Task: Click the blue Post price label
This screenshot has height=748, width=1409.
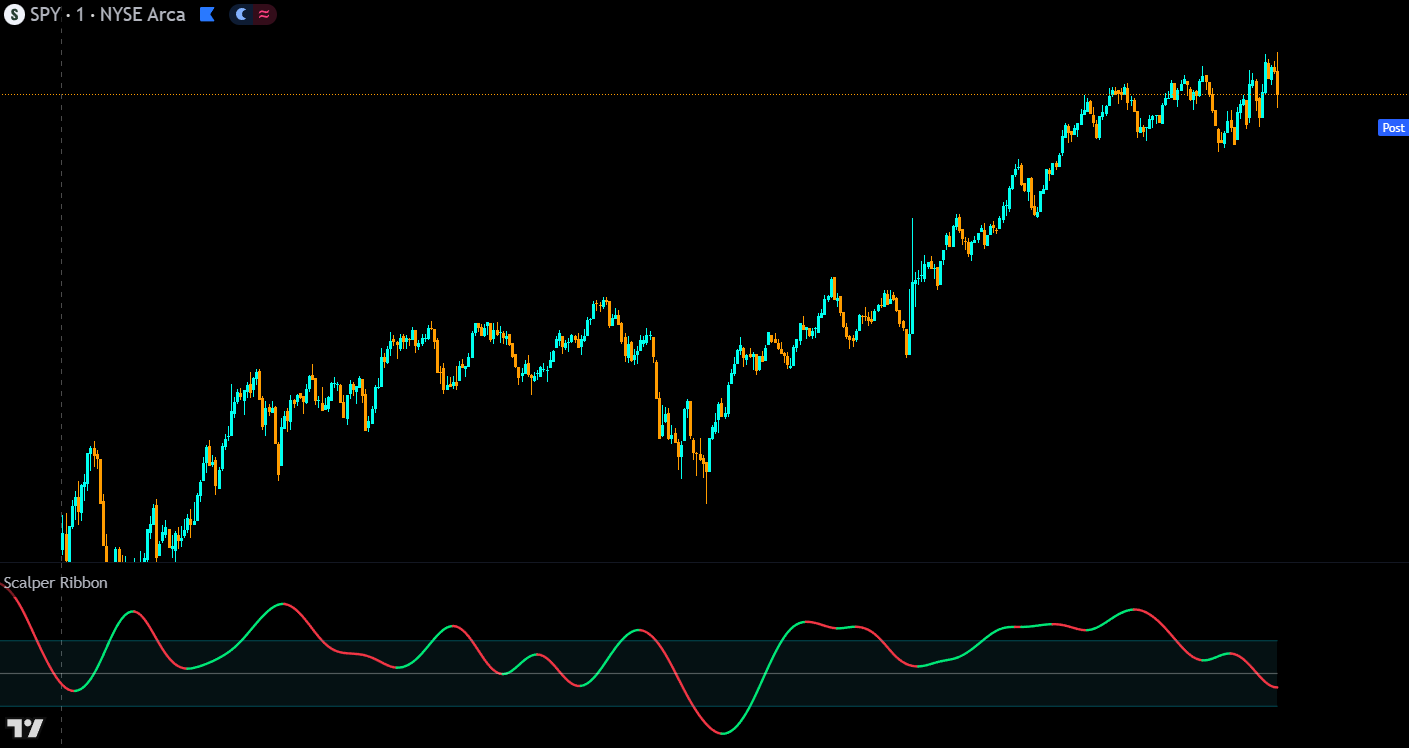Action: (x=1393, y=128)
